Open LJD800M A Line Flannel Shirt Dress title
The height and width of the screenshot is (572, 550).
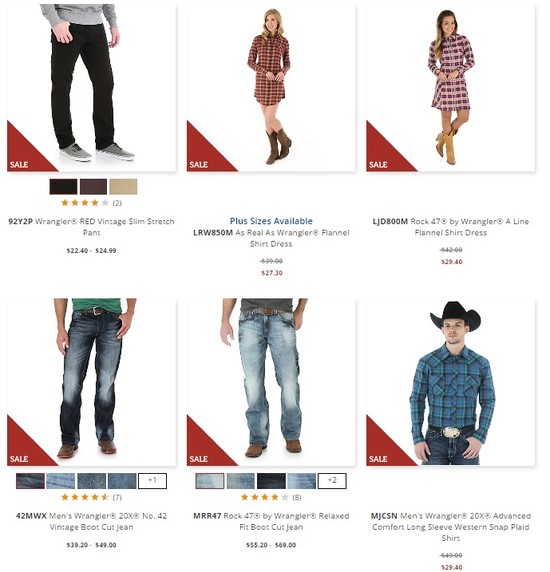pyautogui.click(x=451, y=227)
